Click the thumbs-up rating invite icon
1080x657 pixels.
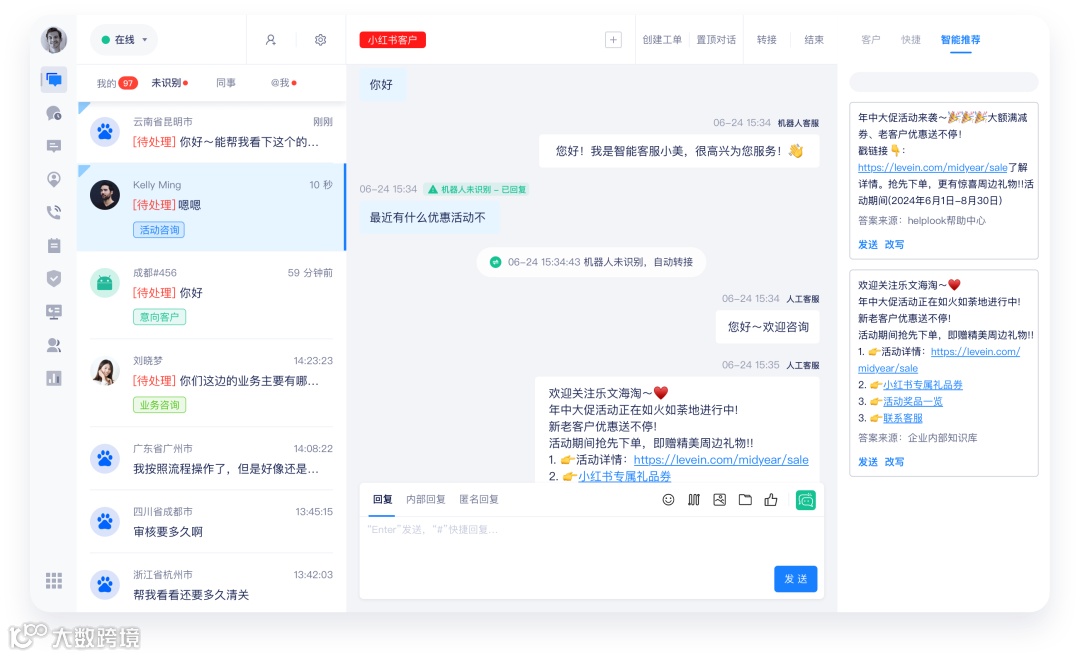[771, 500]
